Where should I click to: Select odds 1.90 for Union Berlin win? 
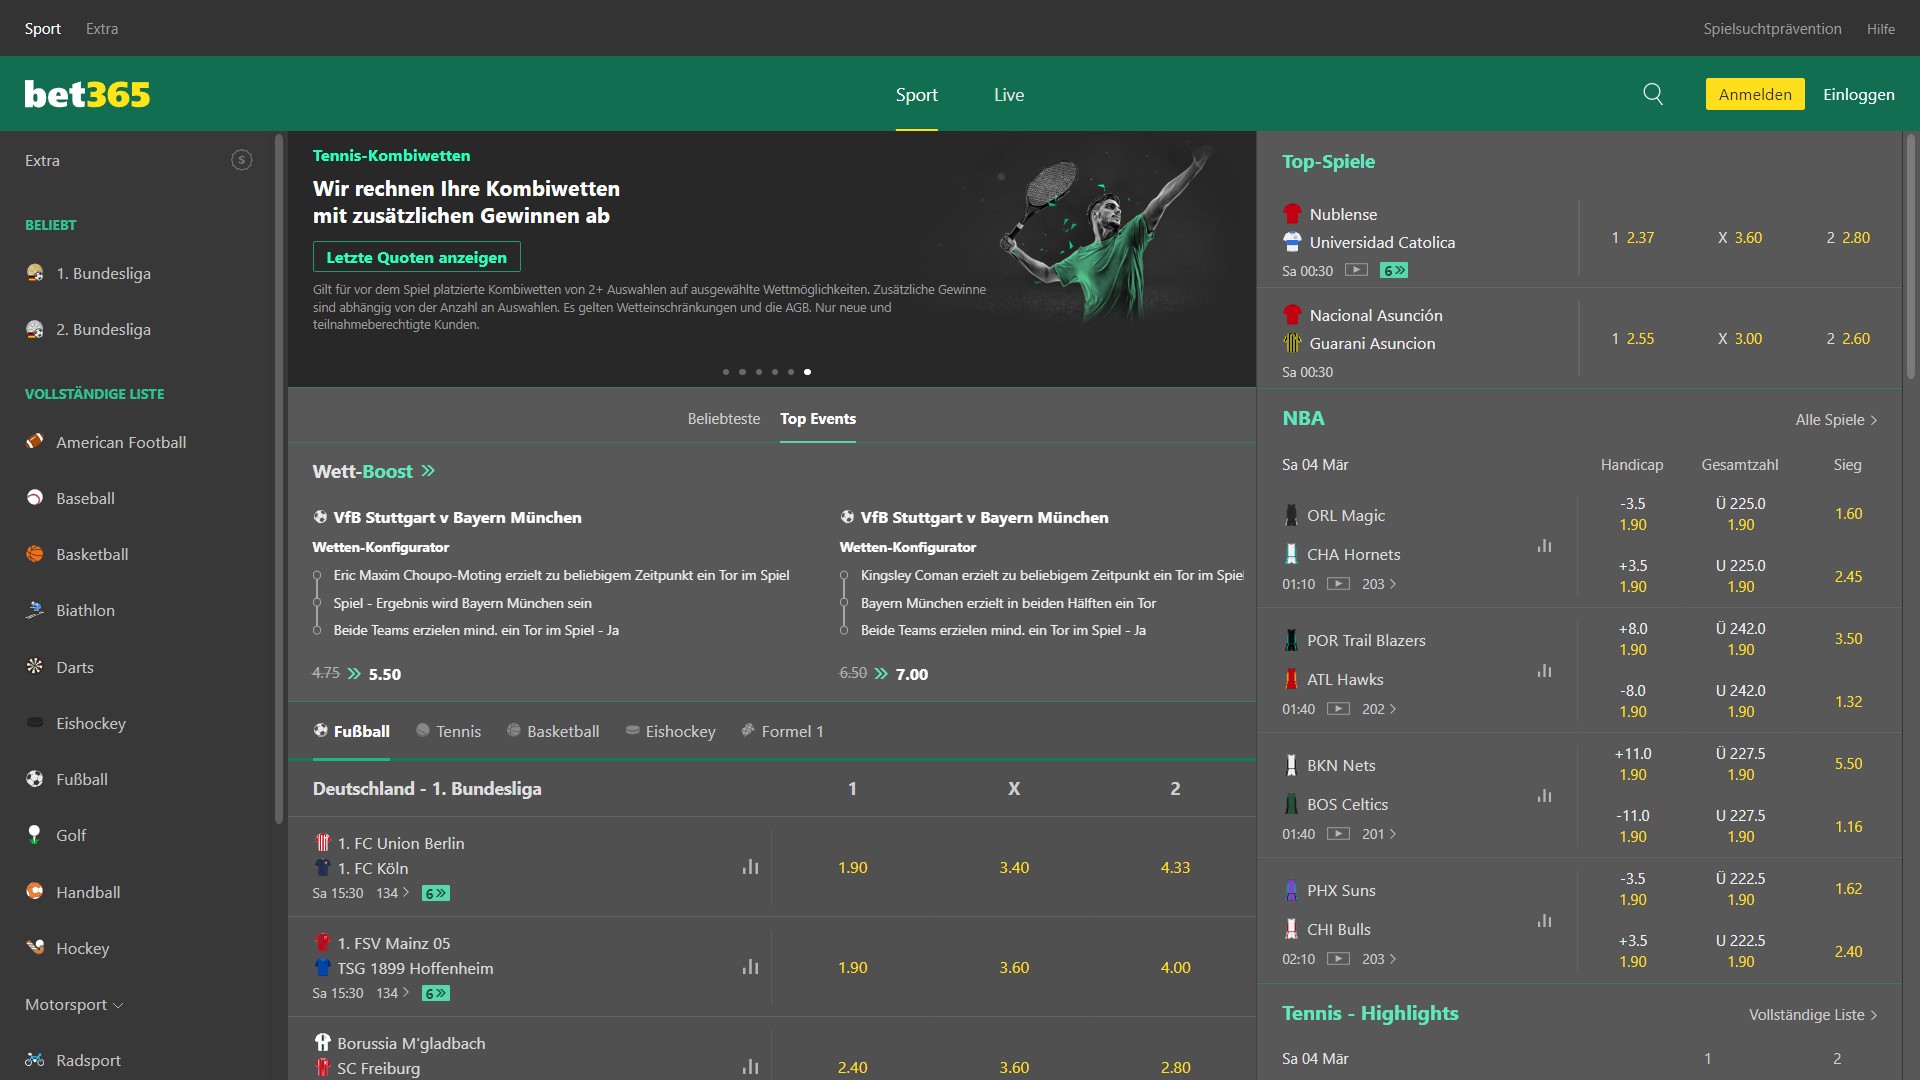[x=852, y=867]
